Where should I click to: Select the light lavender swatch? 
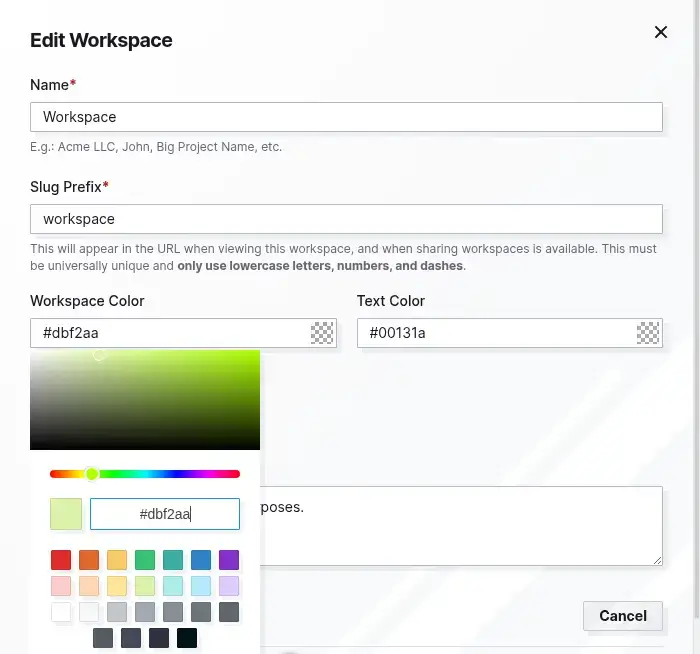pos(229,586)
